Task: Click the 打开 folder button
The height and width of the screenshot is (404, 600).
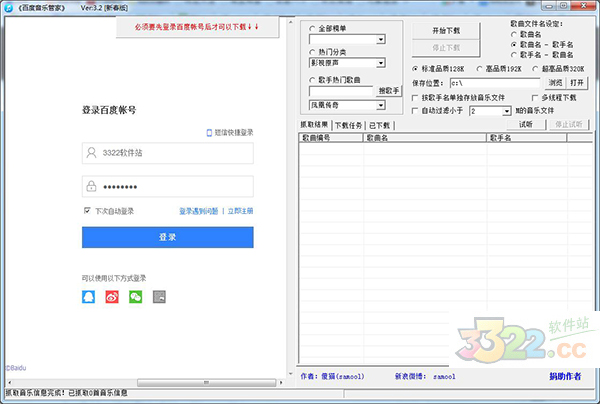Action: (577, 83)
